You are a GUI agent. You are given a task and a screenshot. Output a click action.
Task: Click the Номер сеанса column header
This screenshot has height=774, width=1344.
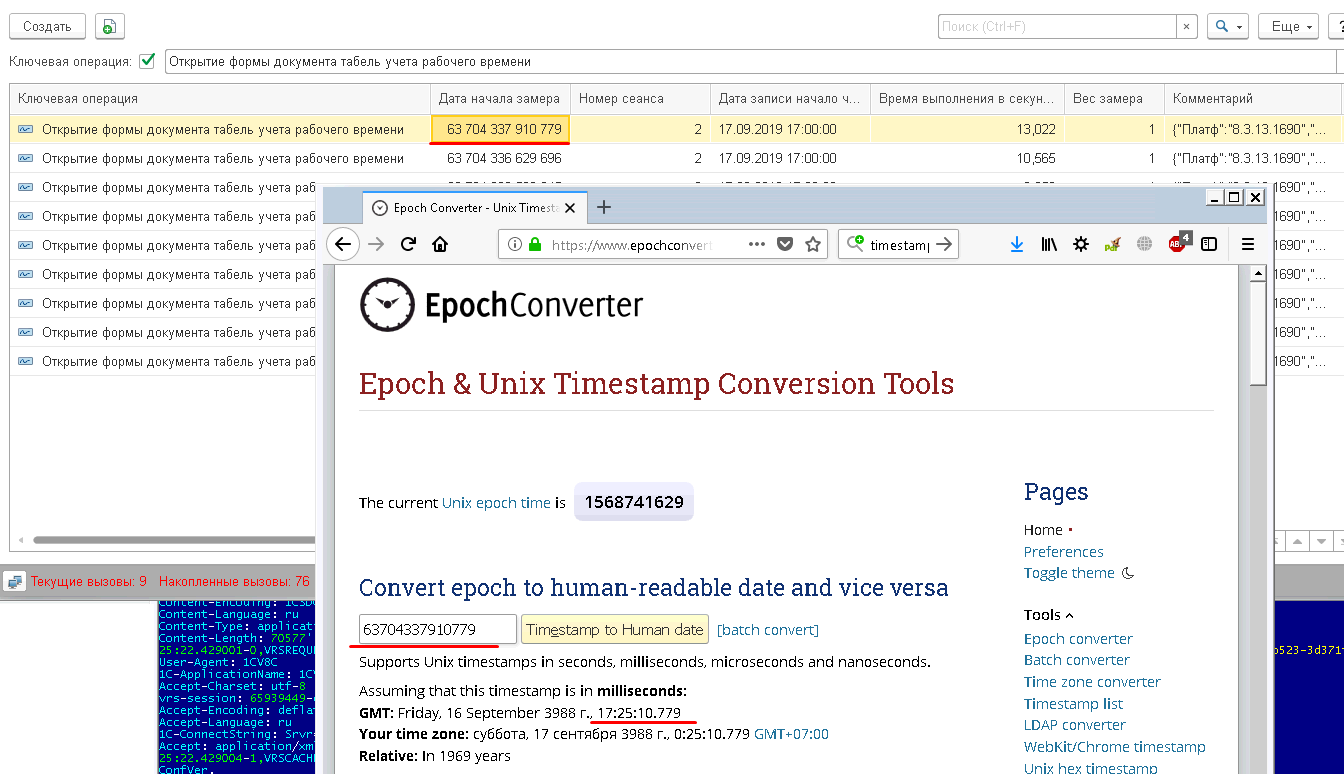(x=640, y=99)
